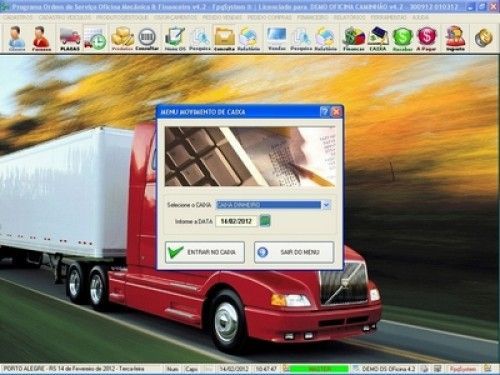The image size is (500, 375).
Task: Open the PRODUTOS/ESTOQUE menu
Action: [122, 17]
